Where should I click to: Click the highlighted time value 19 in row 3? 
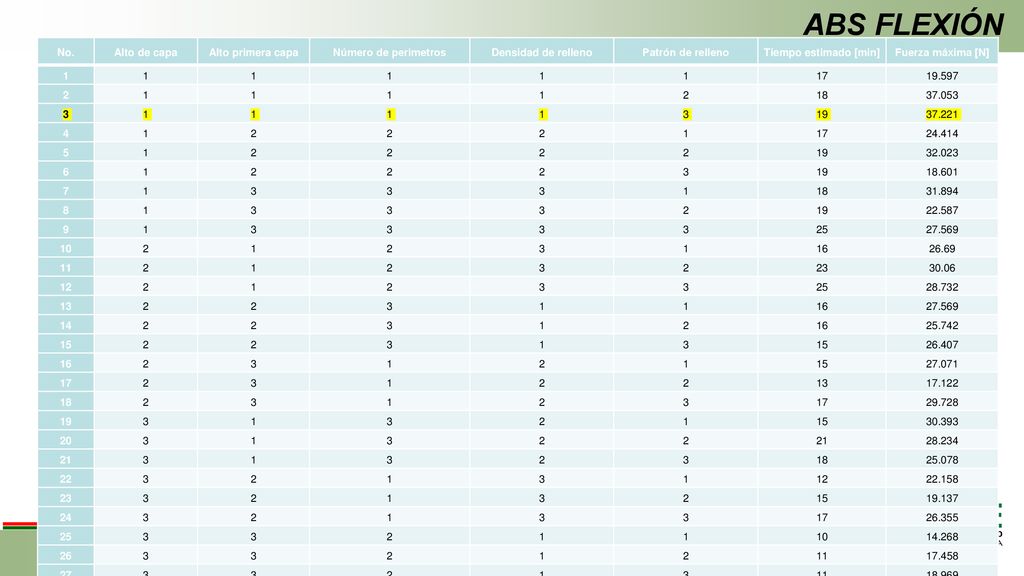click(822, 114)
